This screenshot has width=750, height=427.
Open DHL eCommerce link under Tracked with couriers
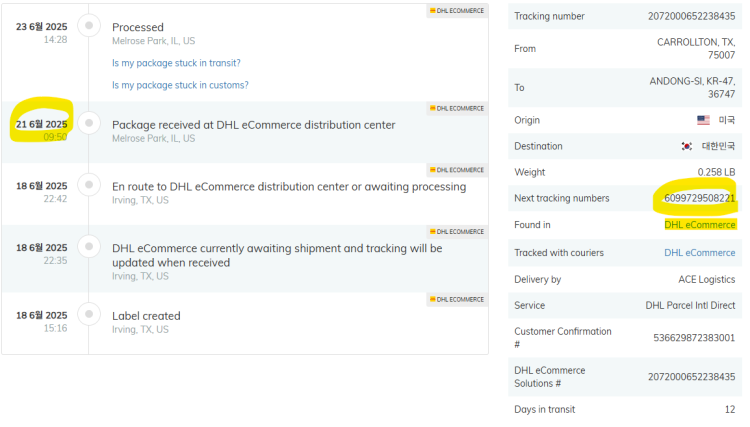click(700, 252)
